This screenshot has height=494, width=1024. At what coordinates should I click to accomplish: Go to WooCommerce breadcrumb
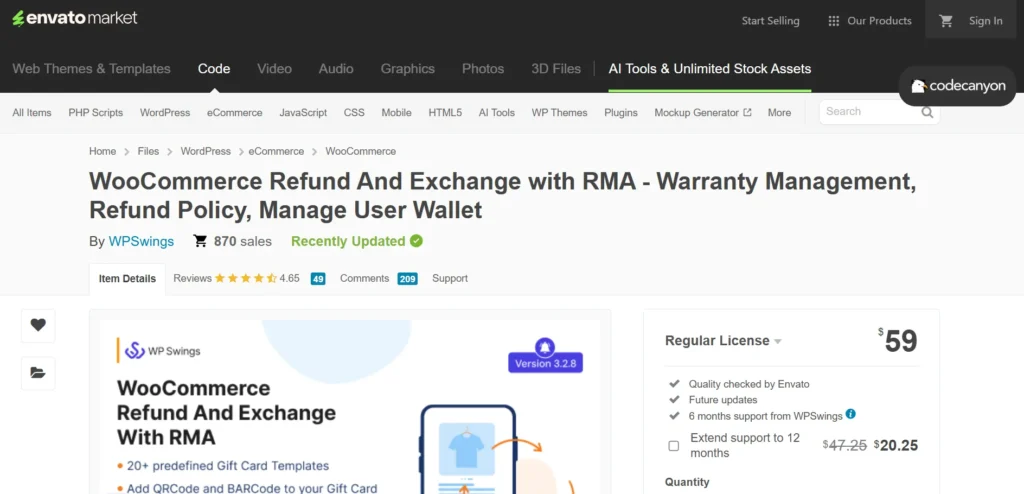pos(360,151)
